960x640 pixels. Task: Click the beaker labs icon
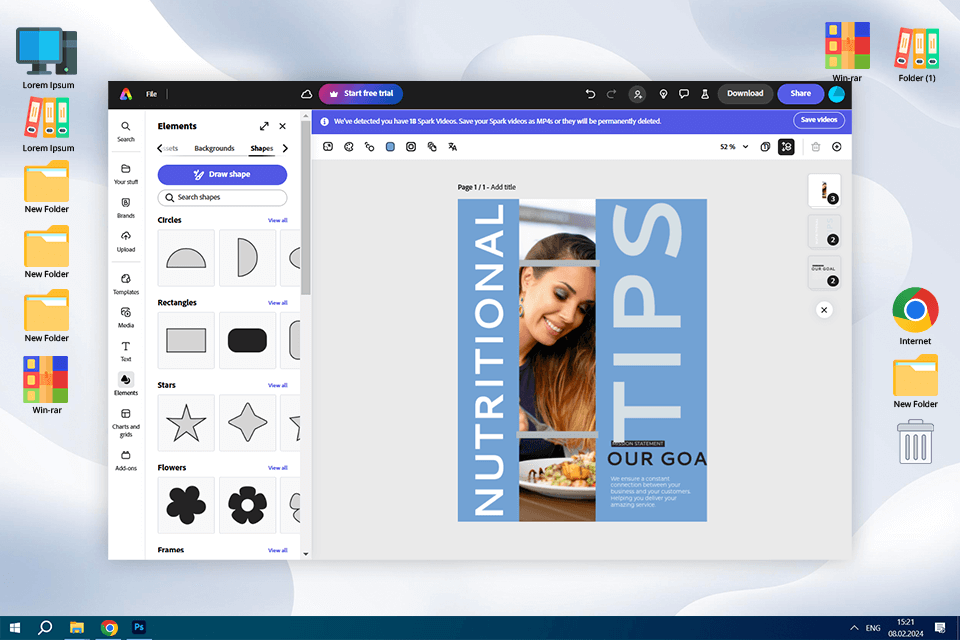pos(705,94)
